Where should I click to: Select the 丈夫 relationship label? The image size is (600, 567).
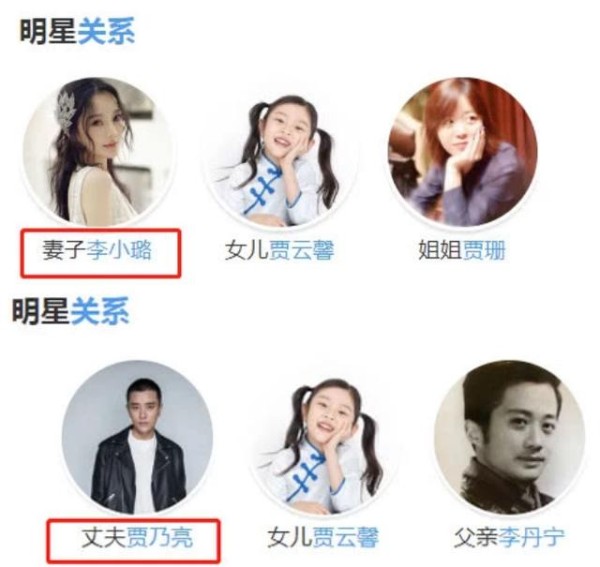click(104, 537)
